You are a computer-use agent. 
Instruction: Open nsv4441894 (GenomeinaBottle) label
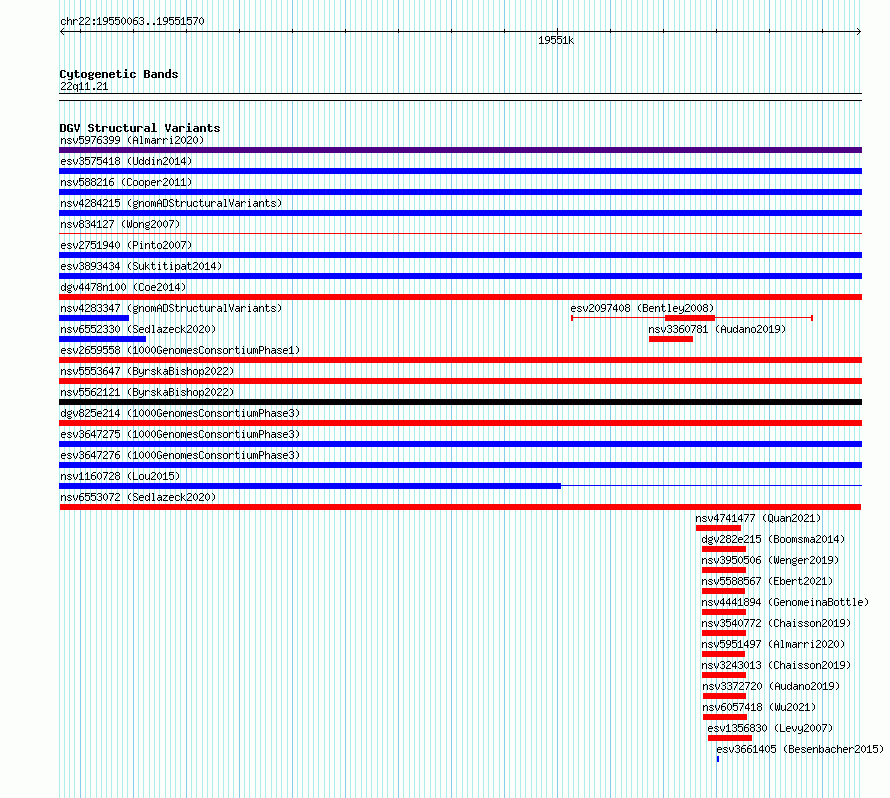(785, 602)
